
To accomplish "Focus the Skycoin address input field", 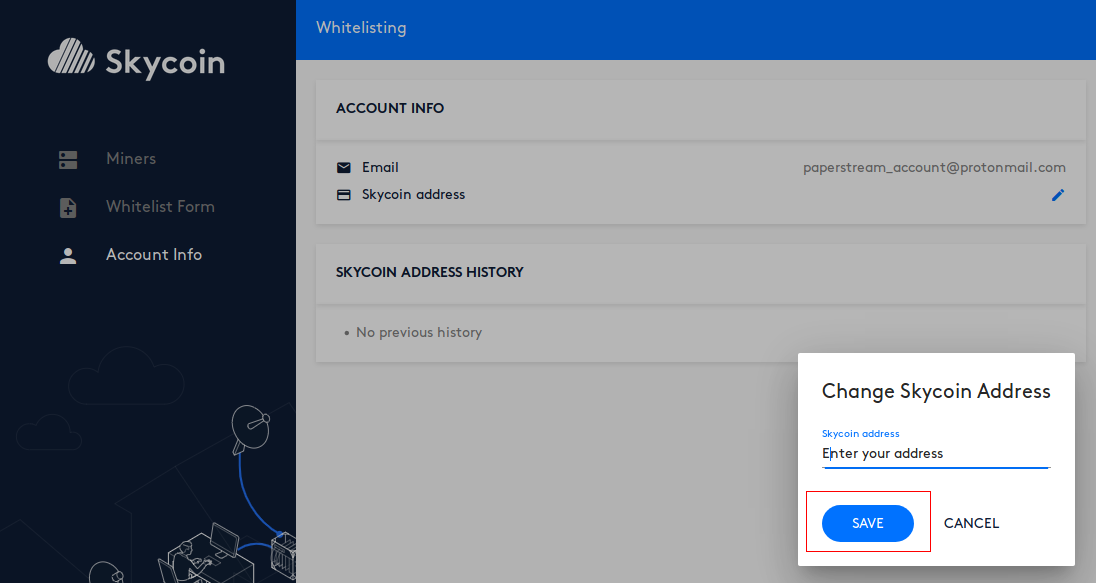I will [x=936, y=454].
